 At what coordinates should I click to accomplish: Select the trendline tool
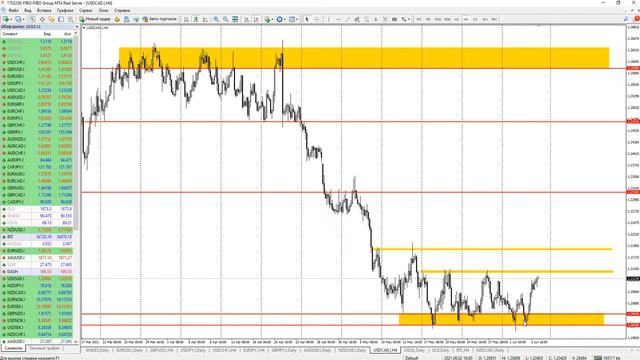pos(348,19)
